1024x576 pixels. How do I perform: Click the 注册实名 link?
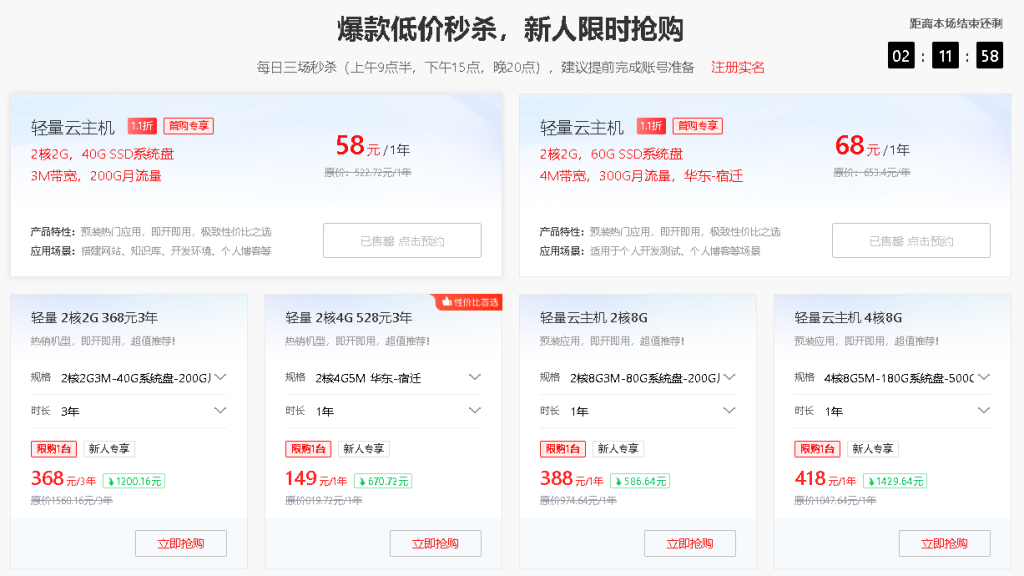pos(738,67)
